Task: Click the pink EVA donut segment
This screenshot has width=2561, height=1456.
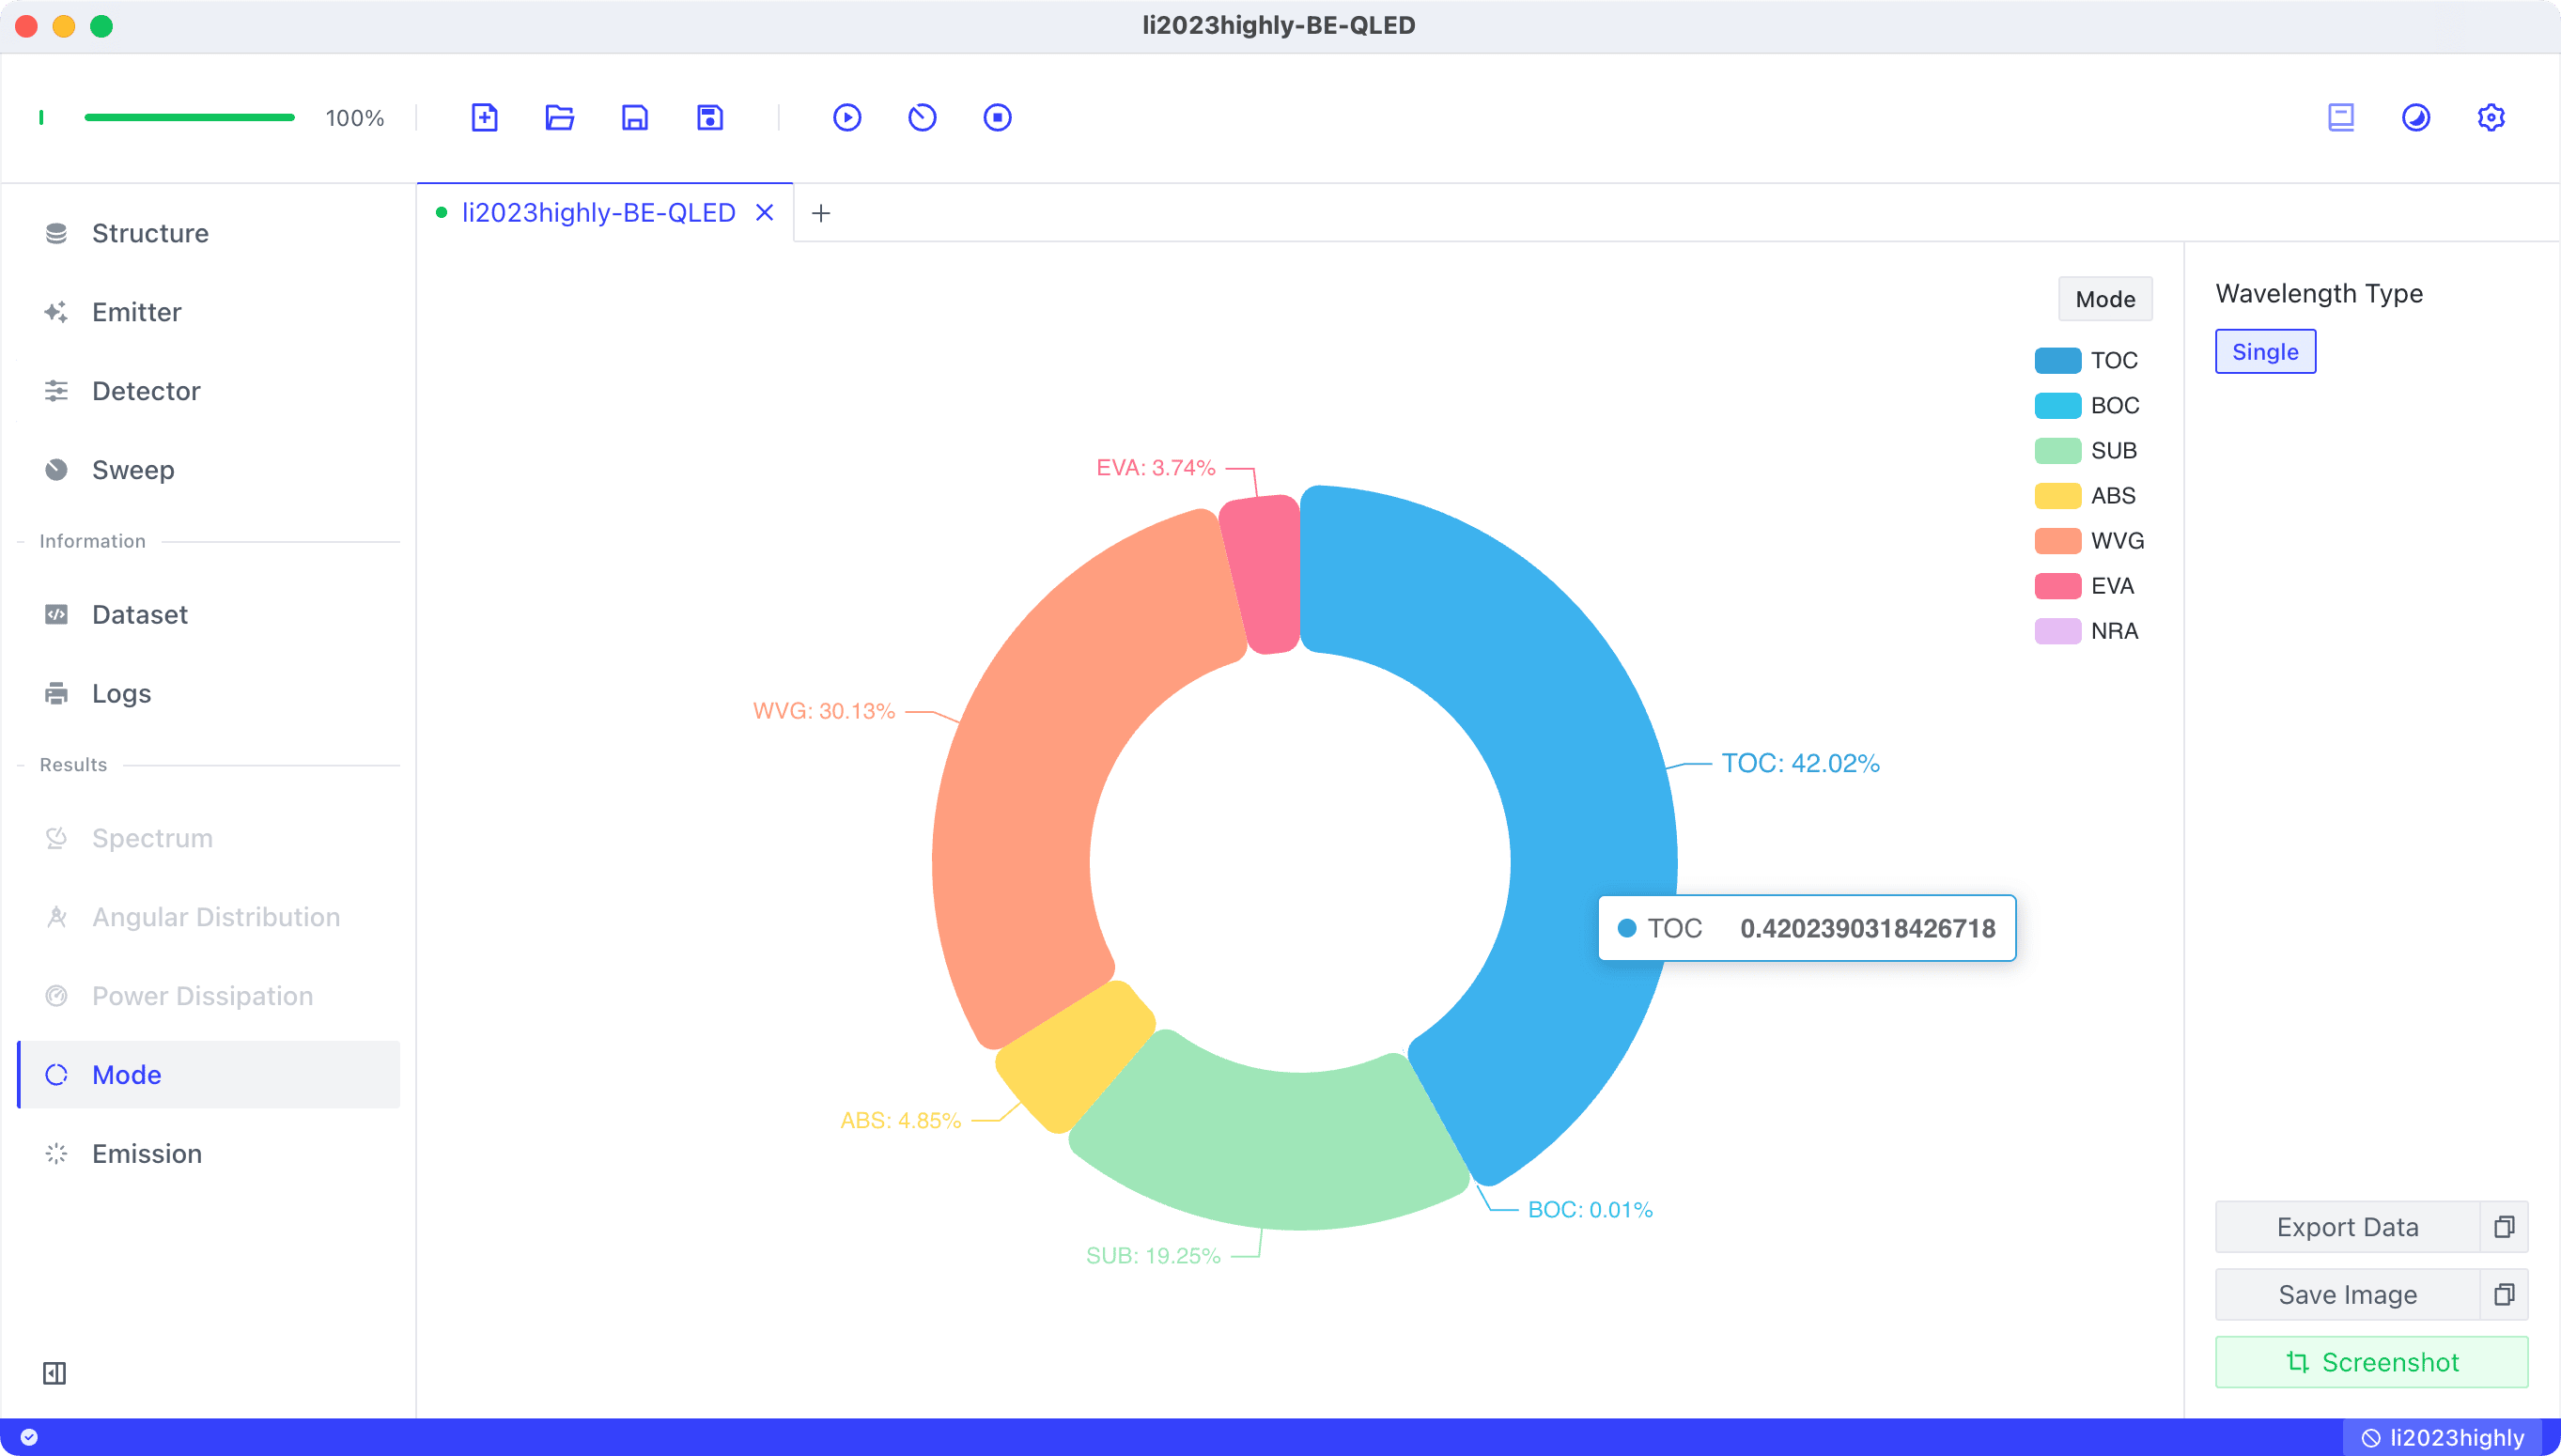Action: pos(1264,575)
